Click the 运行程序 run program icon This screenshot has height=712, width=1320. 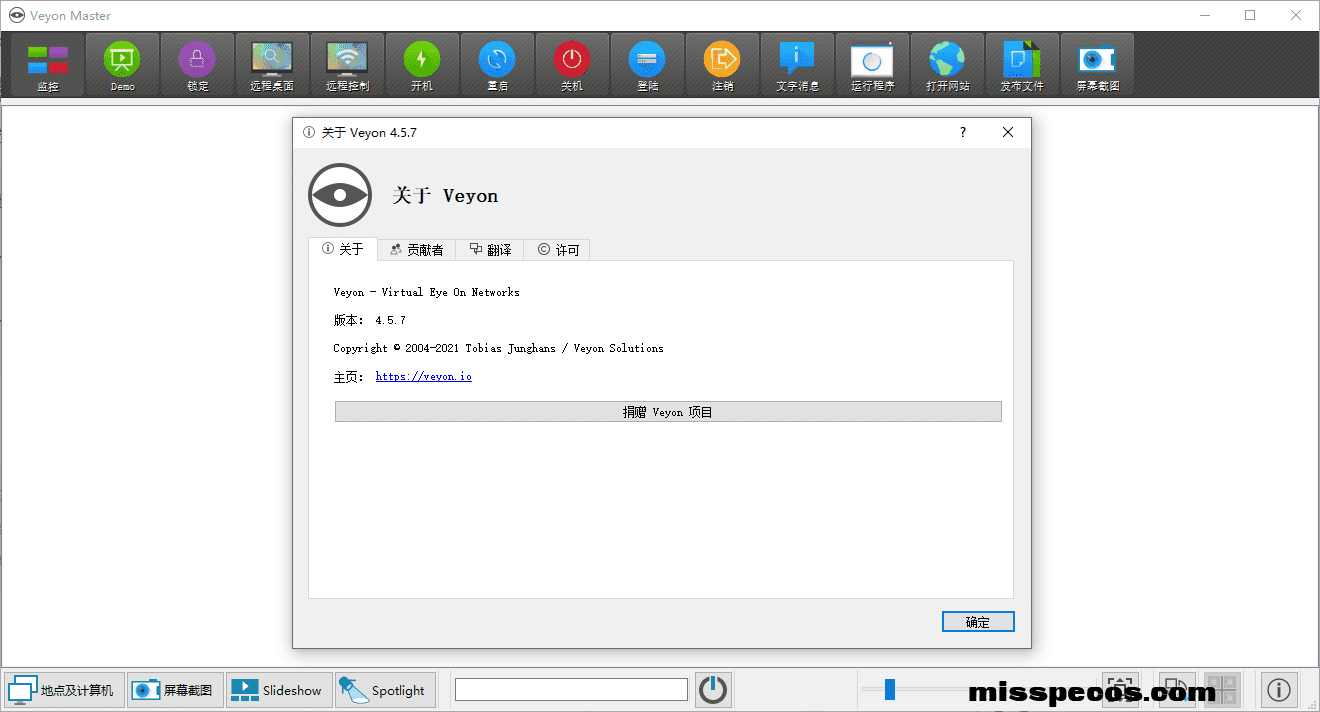(872, 66)
